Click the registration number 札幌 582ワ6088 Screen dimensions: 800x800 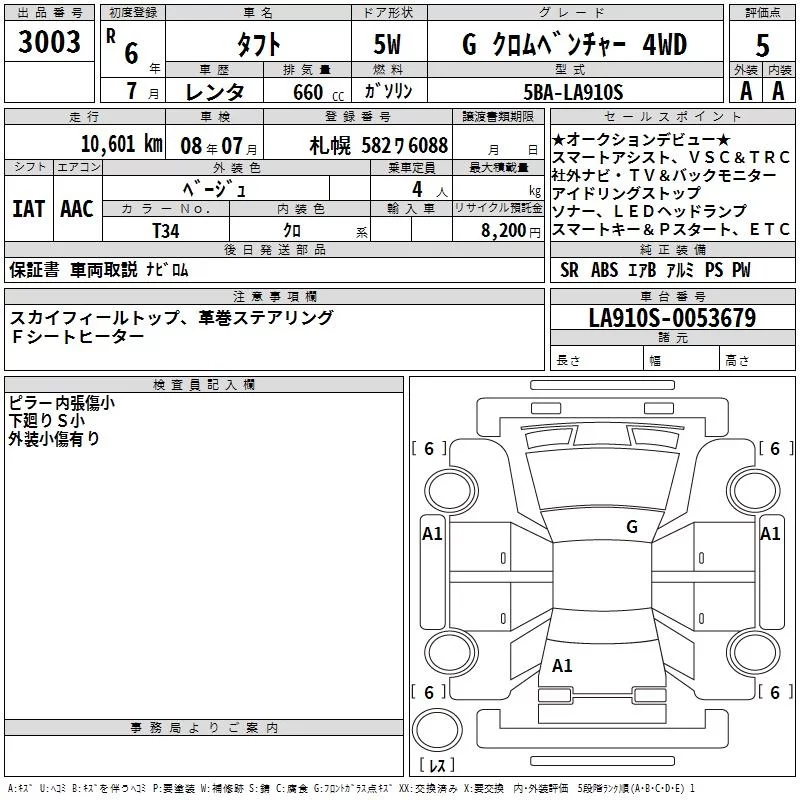378,144
